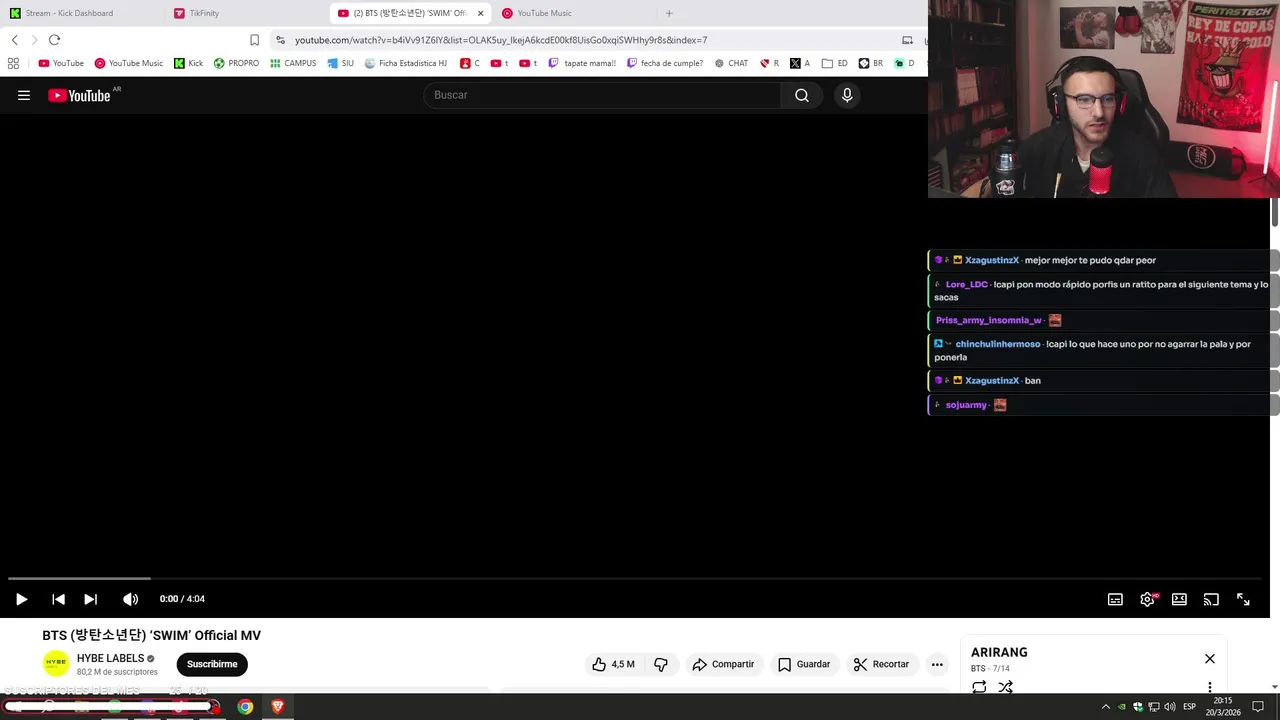
Task: Subscribe with Suscribirme button
Action: [x=212, y=664]
